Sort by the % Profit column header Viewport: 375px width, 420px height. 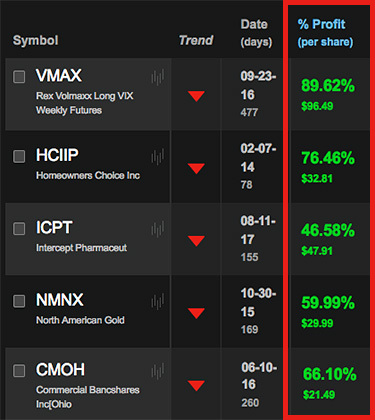tap(325, 33)
